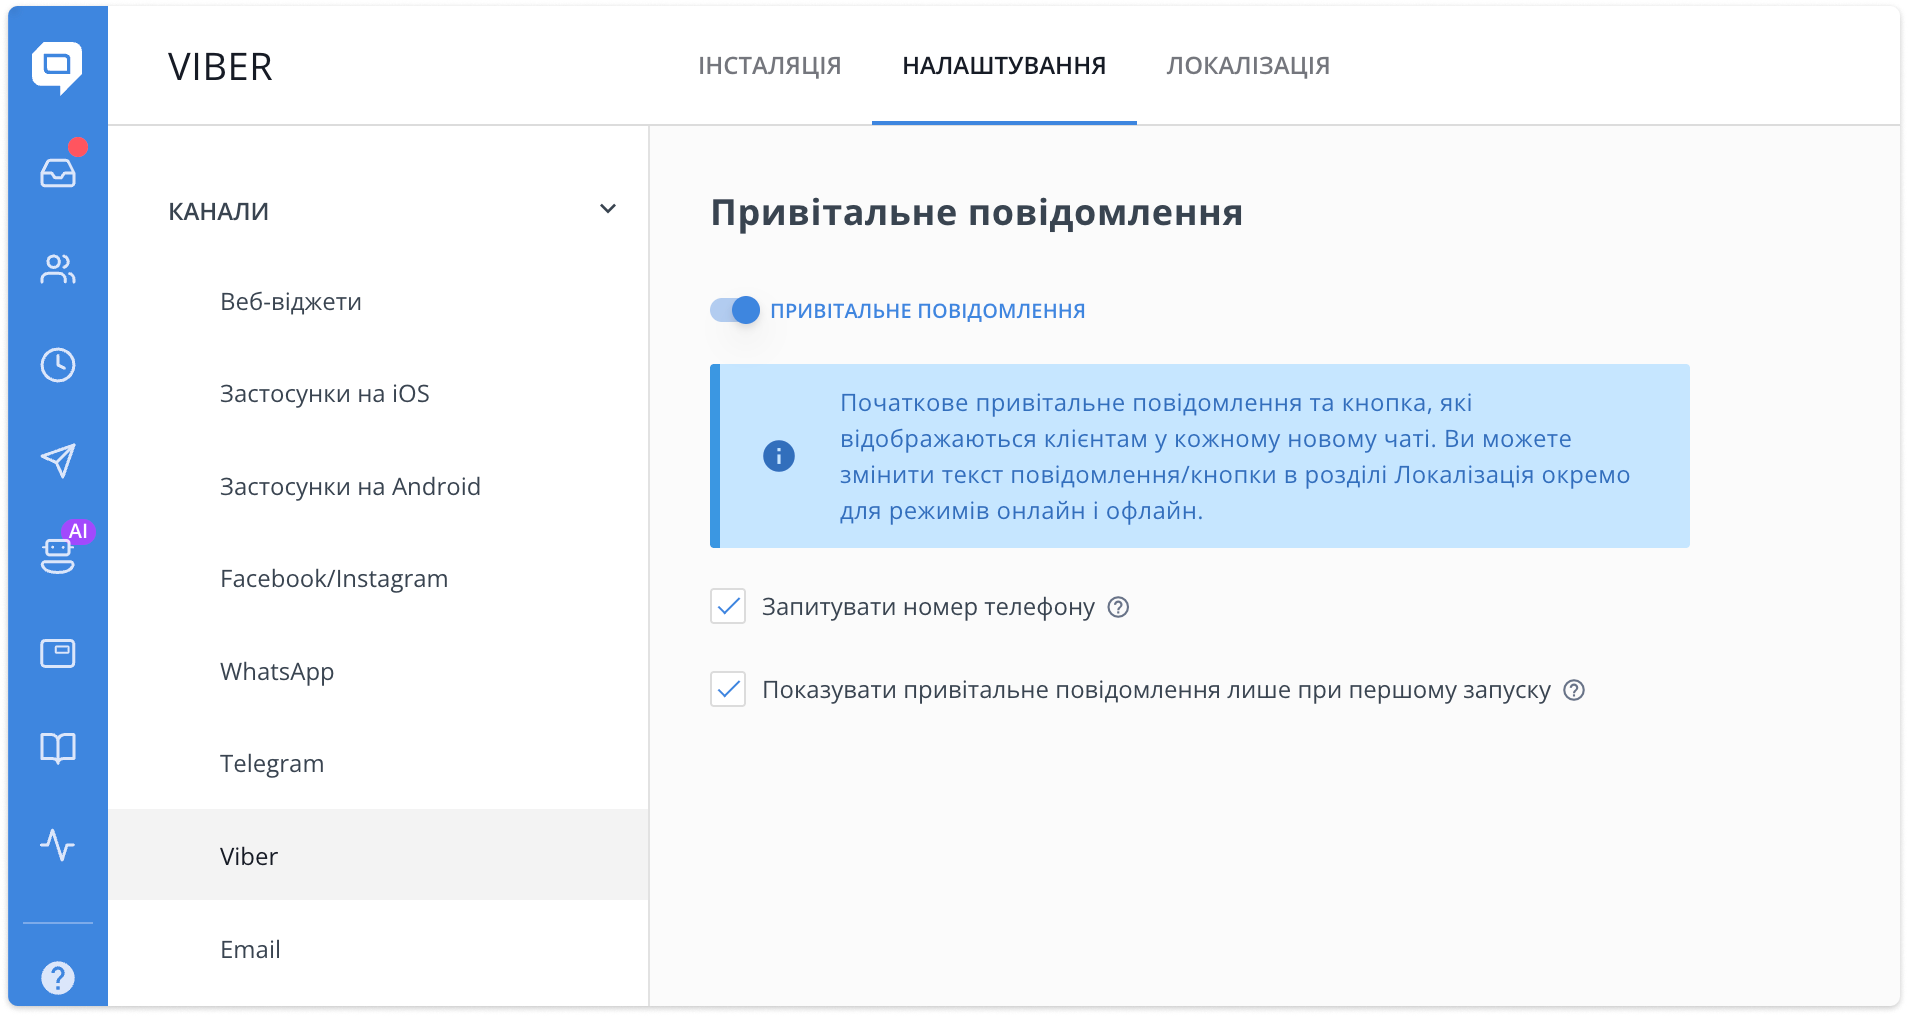
Task: Uncheck showing welcome message only at first launch
Action: click(x=727, y=689)
